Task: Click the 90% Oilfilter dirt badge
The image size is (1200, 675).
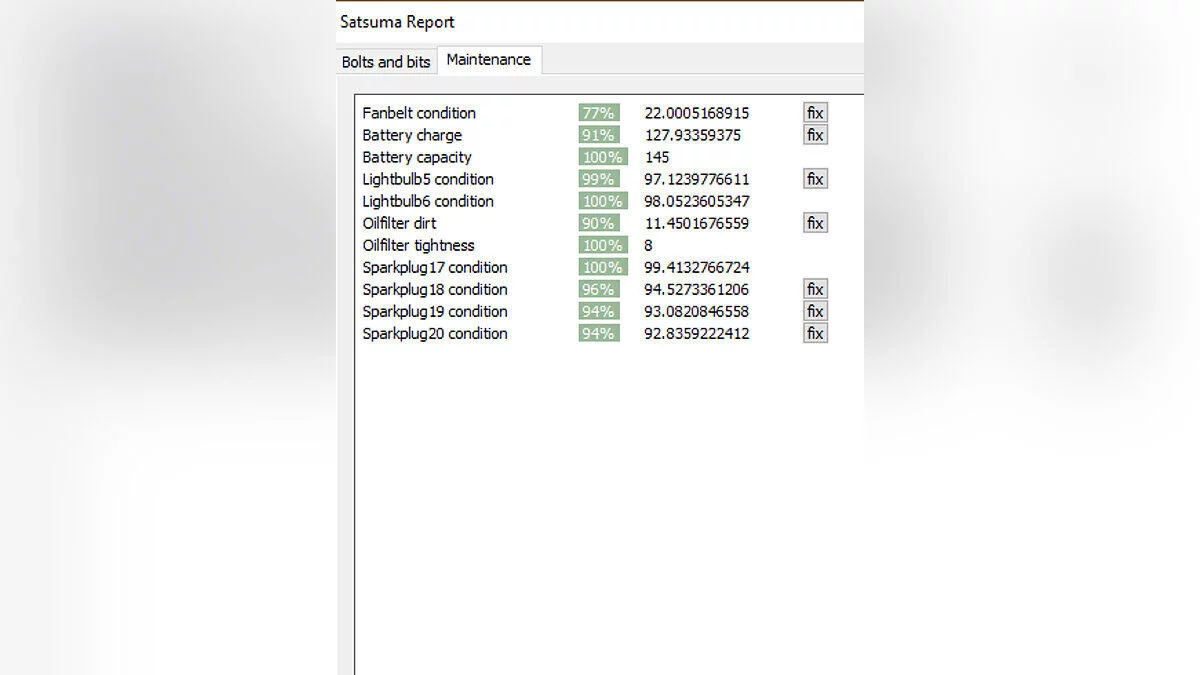Action: (x=599, y=223)
